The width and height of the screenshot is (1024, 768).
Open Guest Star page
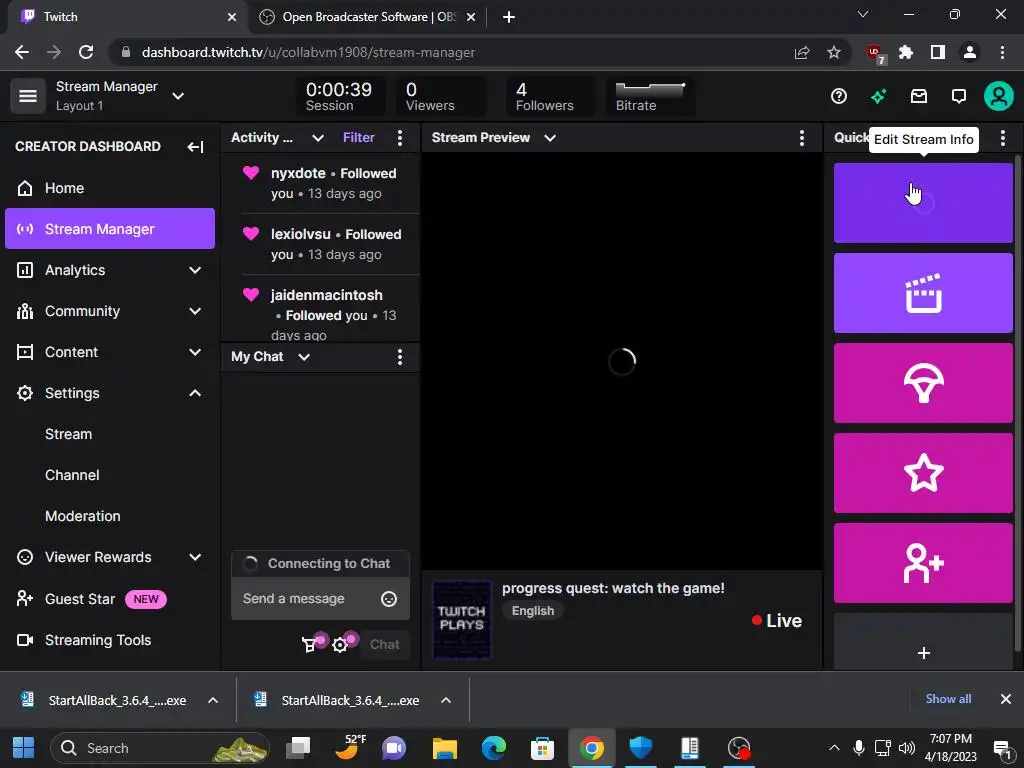click(110, 599)
